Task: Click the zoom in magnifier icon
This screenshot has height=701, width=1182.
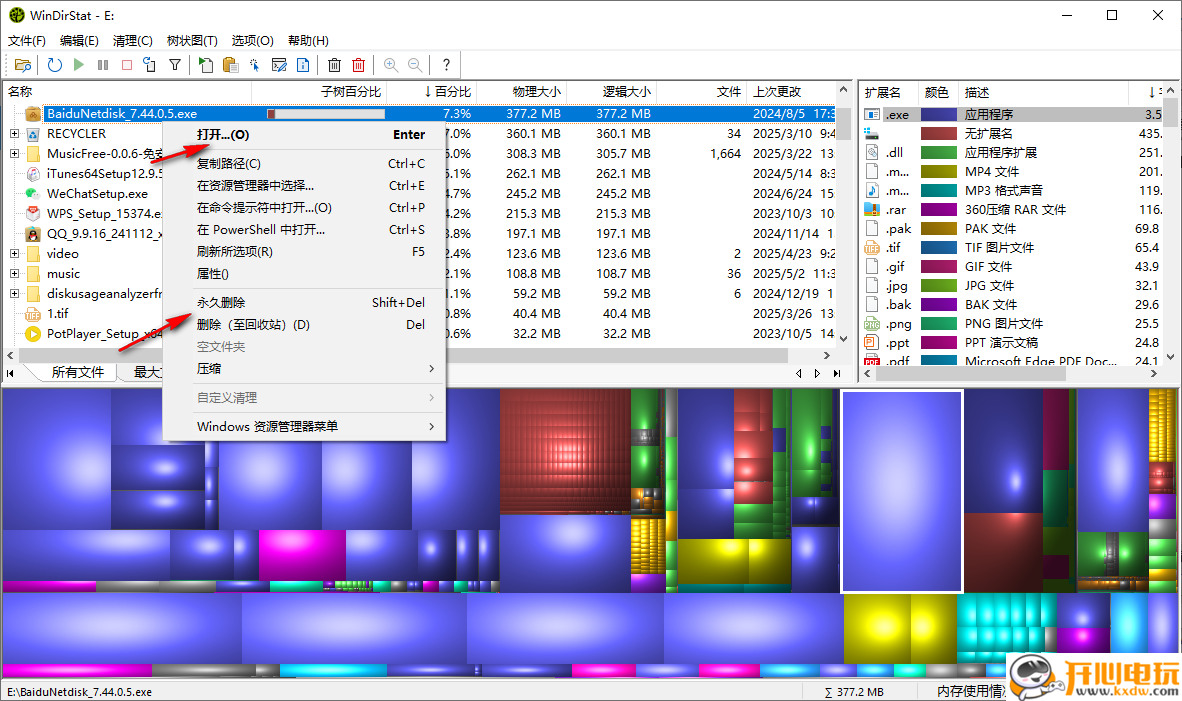Action: pos(391,64)
